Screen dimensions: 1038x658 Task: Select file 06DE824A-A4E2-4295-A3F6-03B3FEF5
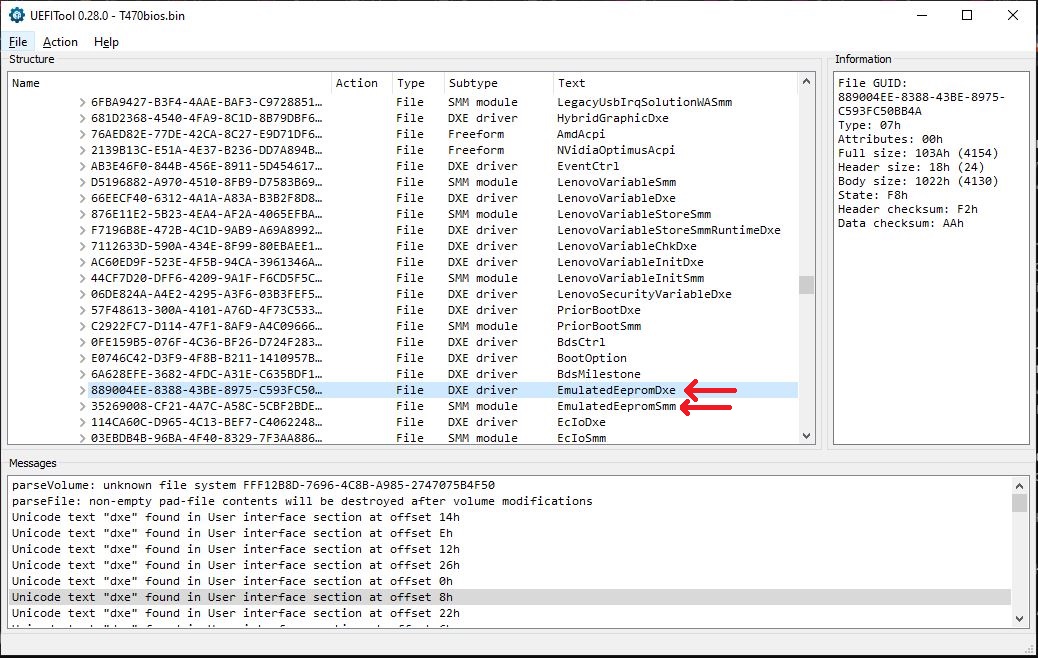[207, 294]
